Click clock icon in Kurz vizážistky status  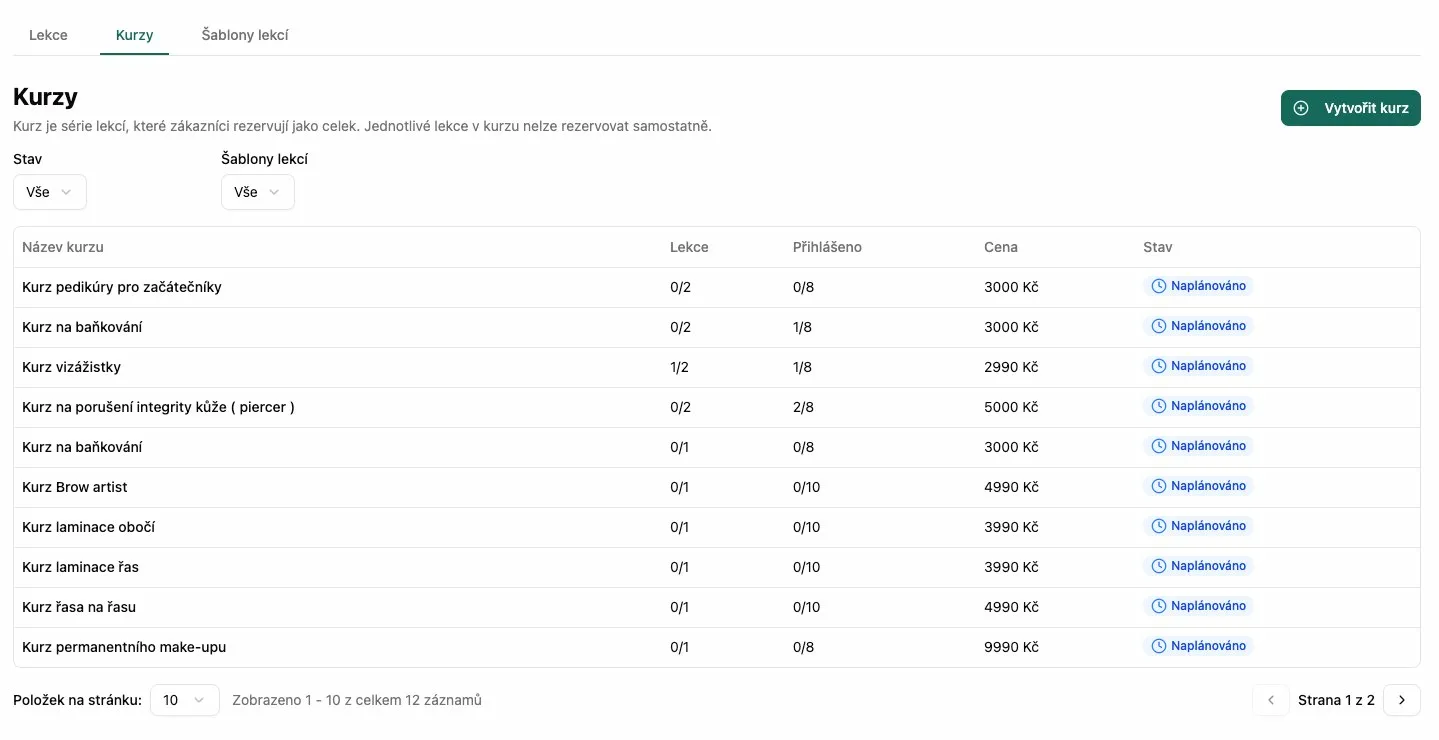pos(1159,366)
